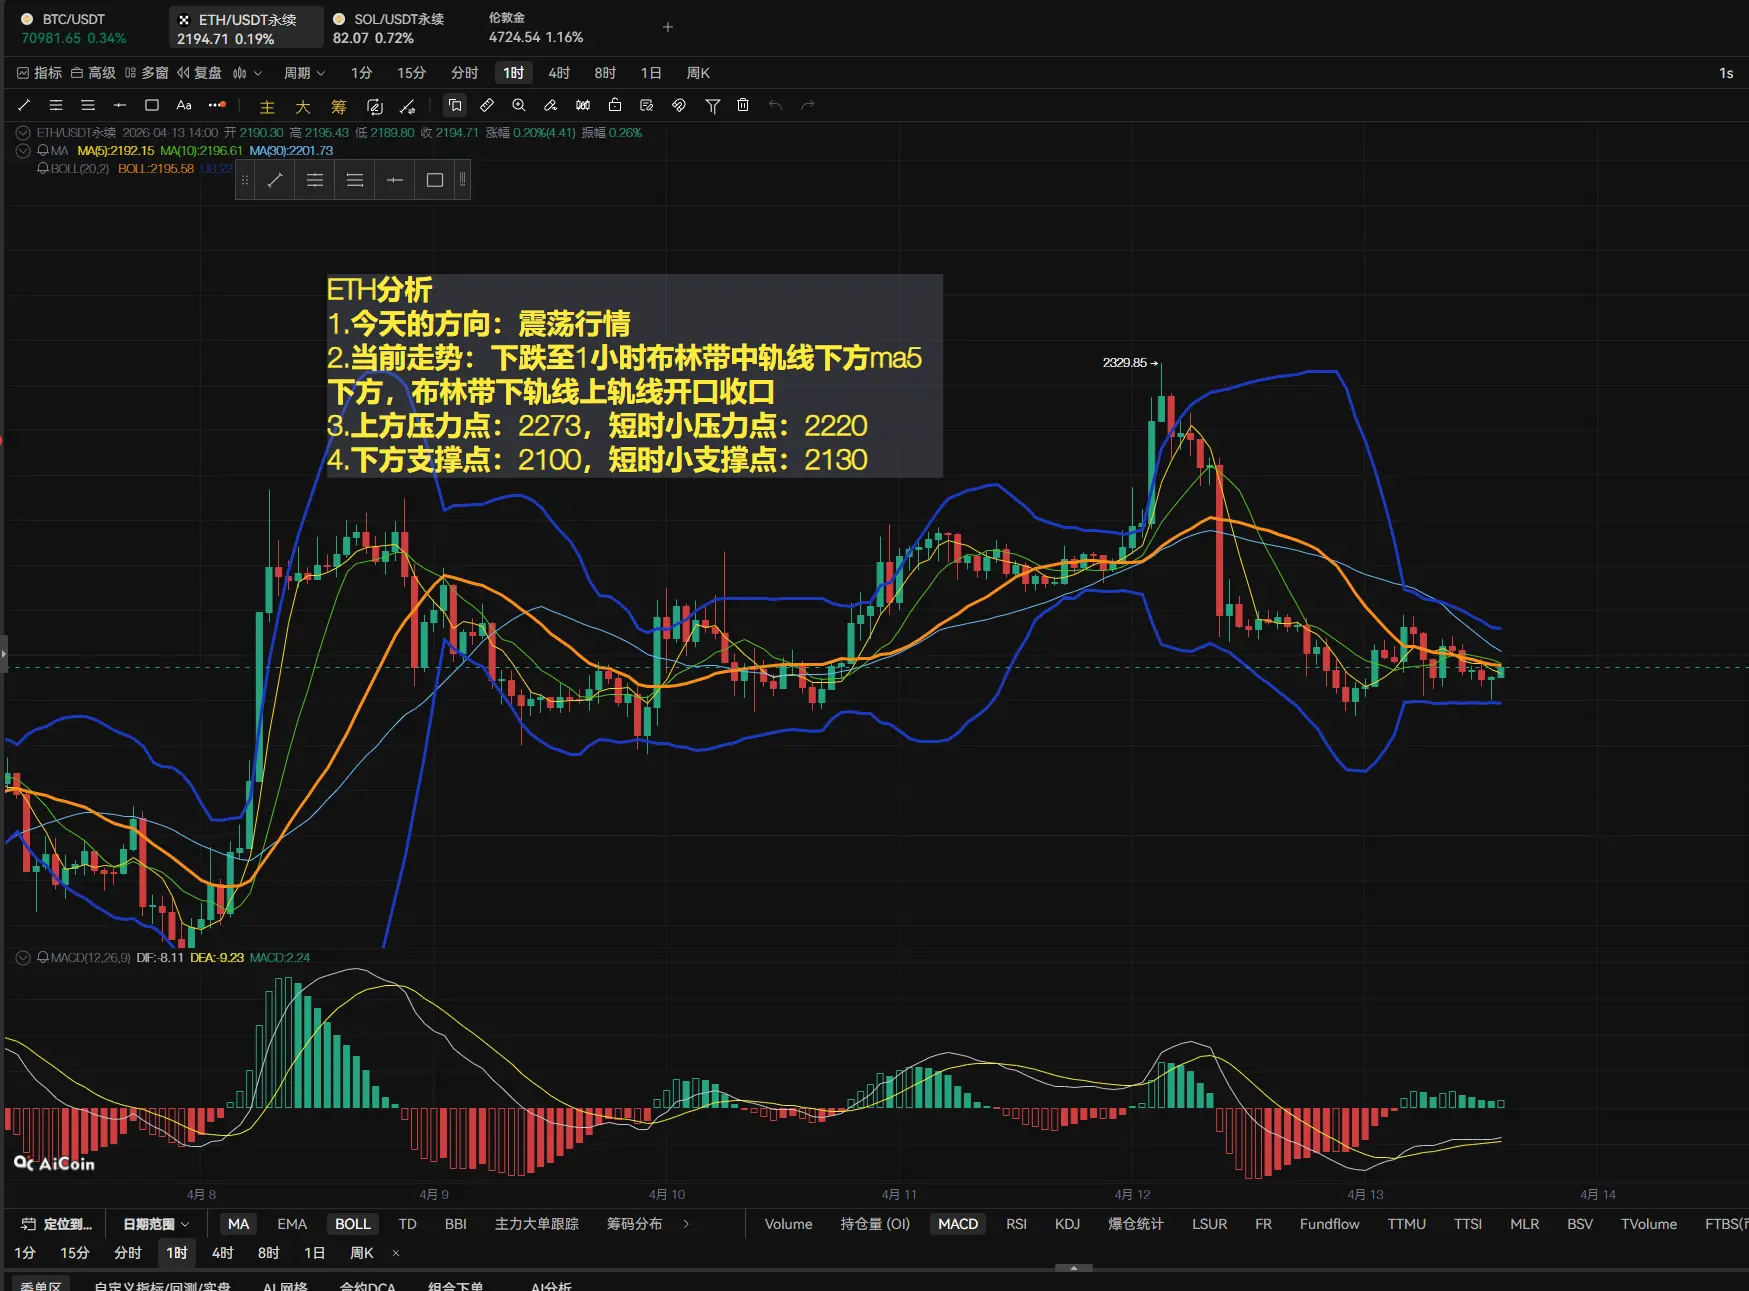Toggle the Volume sub-indicator
This screenshot has width=1749, height=1291.
789,1224
